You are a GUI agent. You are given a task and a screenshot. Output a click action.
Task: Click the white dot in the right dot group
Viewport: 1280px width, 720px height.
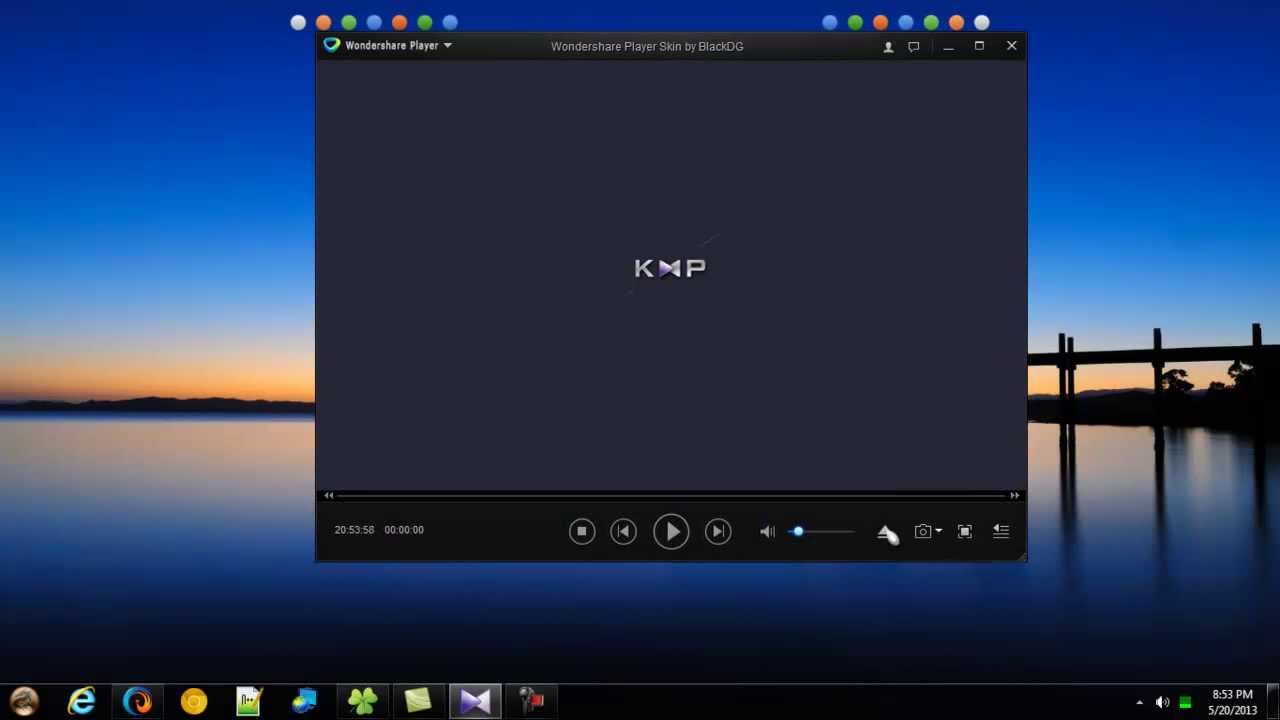982,22
